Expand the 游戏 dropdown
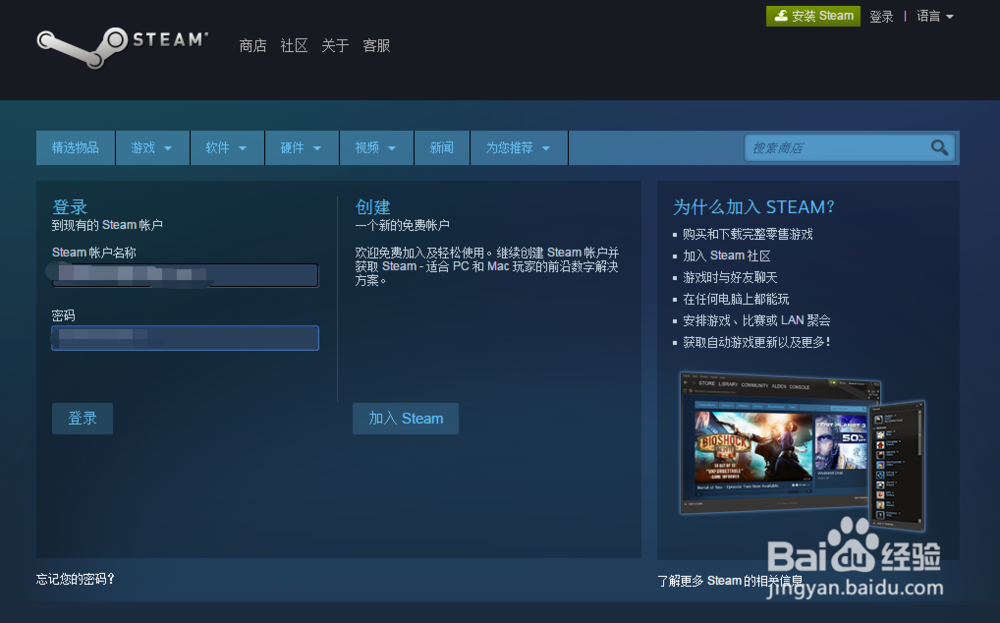Image resolution: width=1000 pixels, height=623 pixels. point(152,148)
